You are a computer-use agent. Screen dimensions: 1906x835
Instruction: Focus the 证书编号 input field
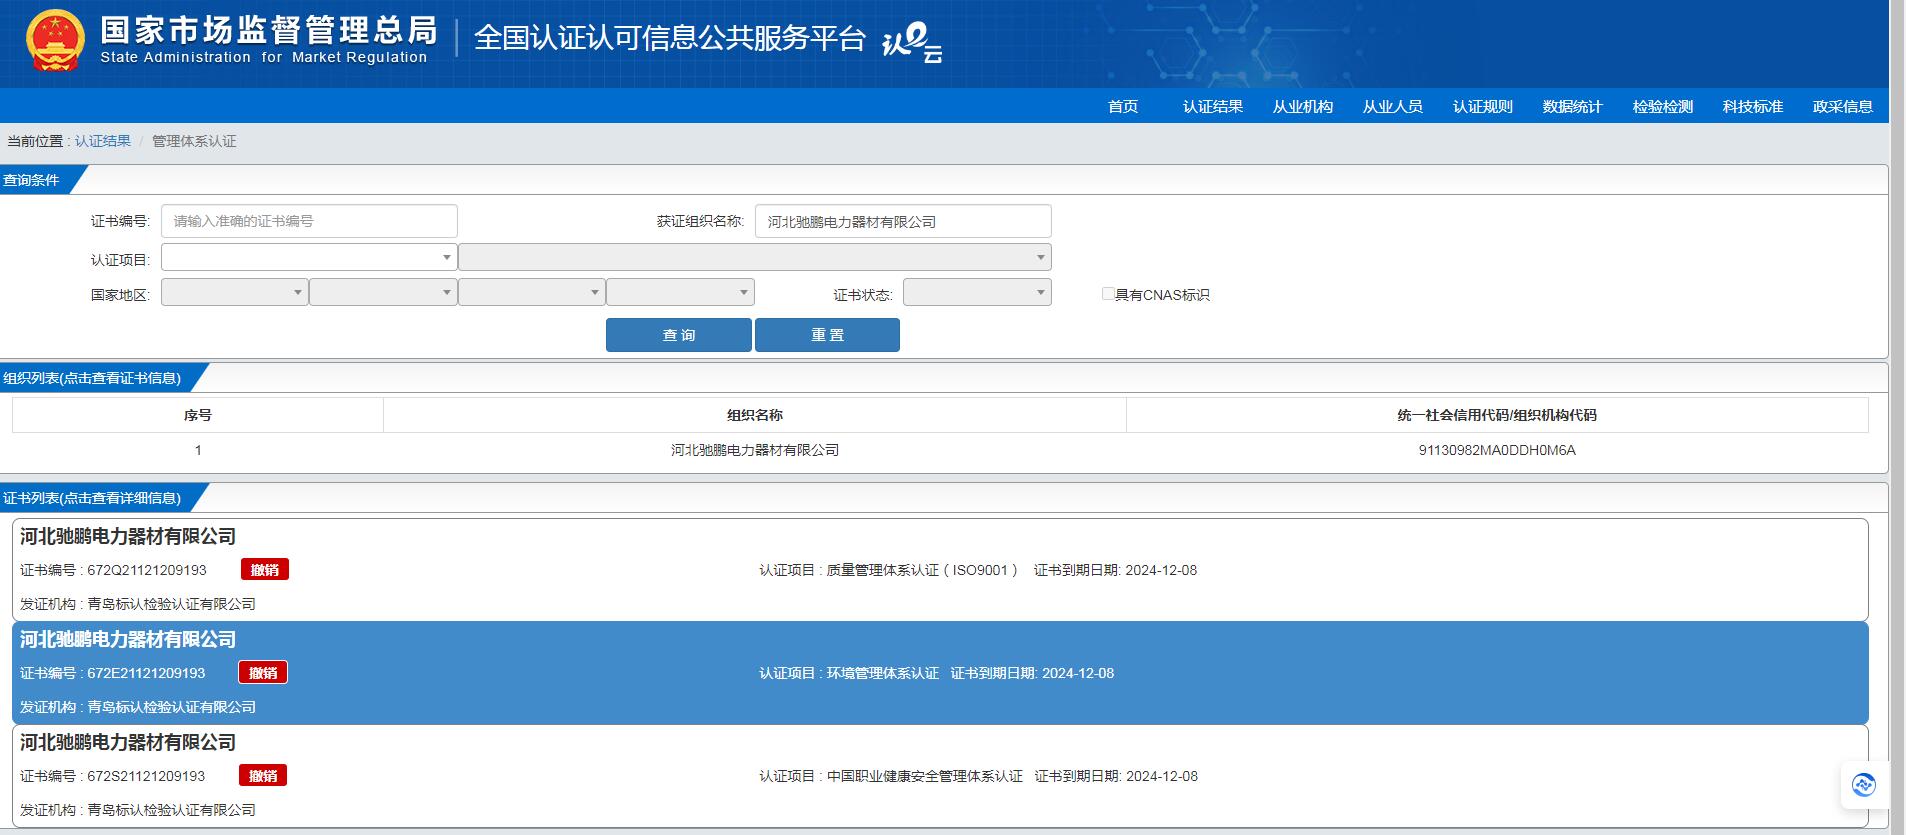(x=309, y=221)
